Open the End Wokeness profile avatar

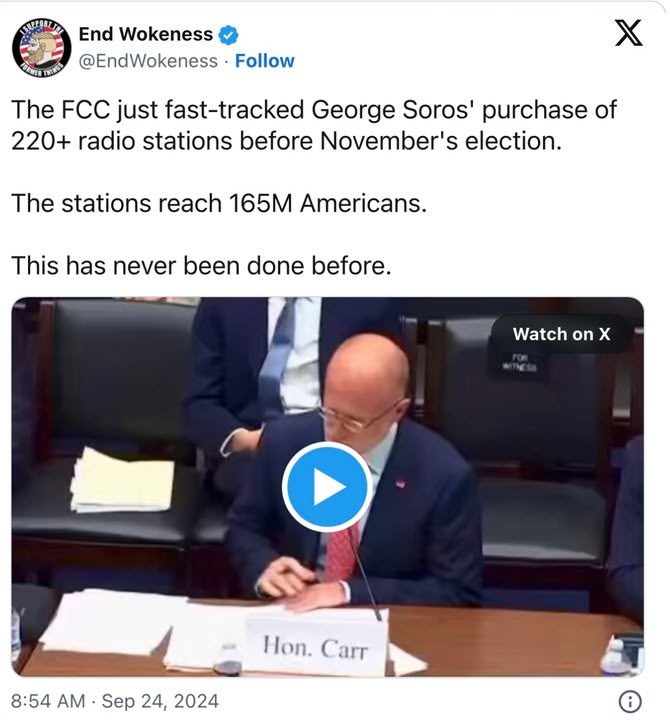coord(42,47)
